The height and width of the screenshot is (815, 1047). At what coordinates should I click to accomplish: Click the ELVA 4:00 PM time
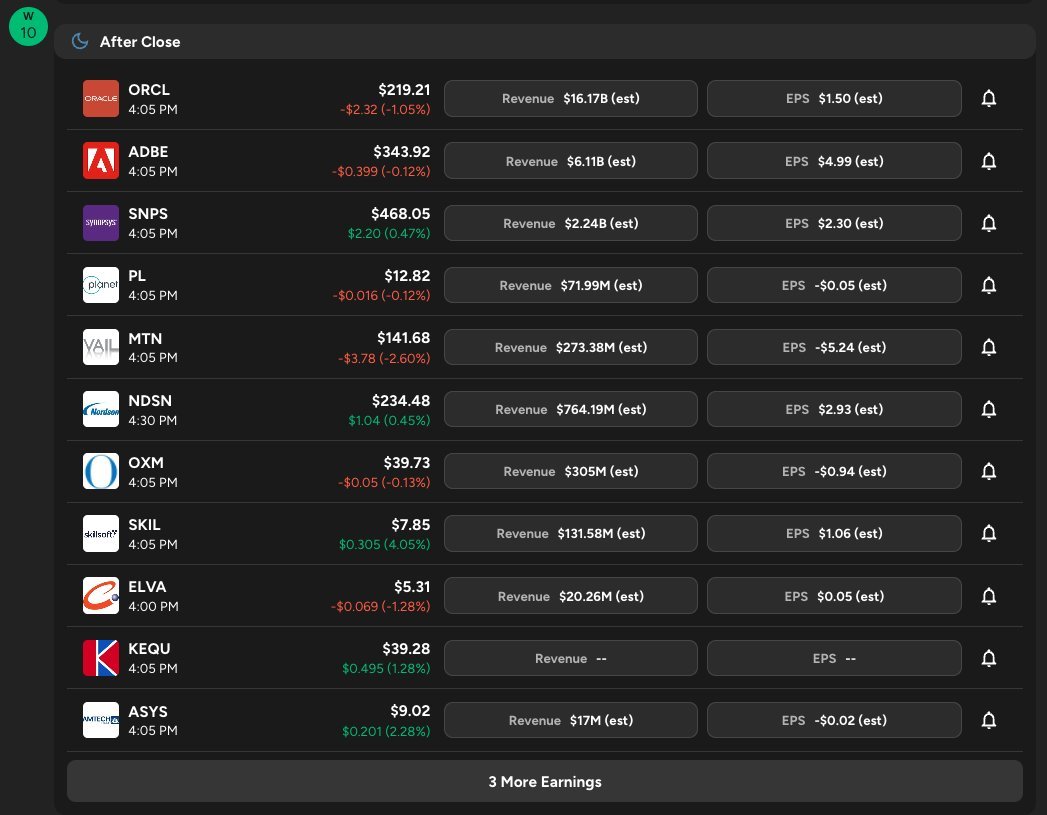pos(154,607)
